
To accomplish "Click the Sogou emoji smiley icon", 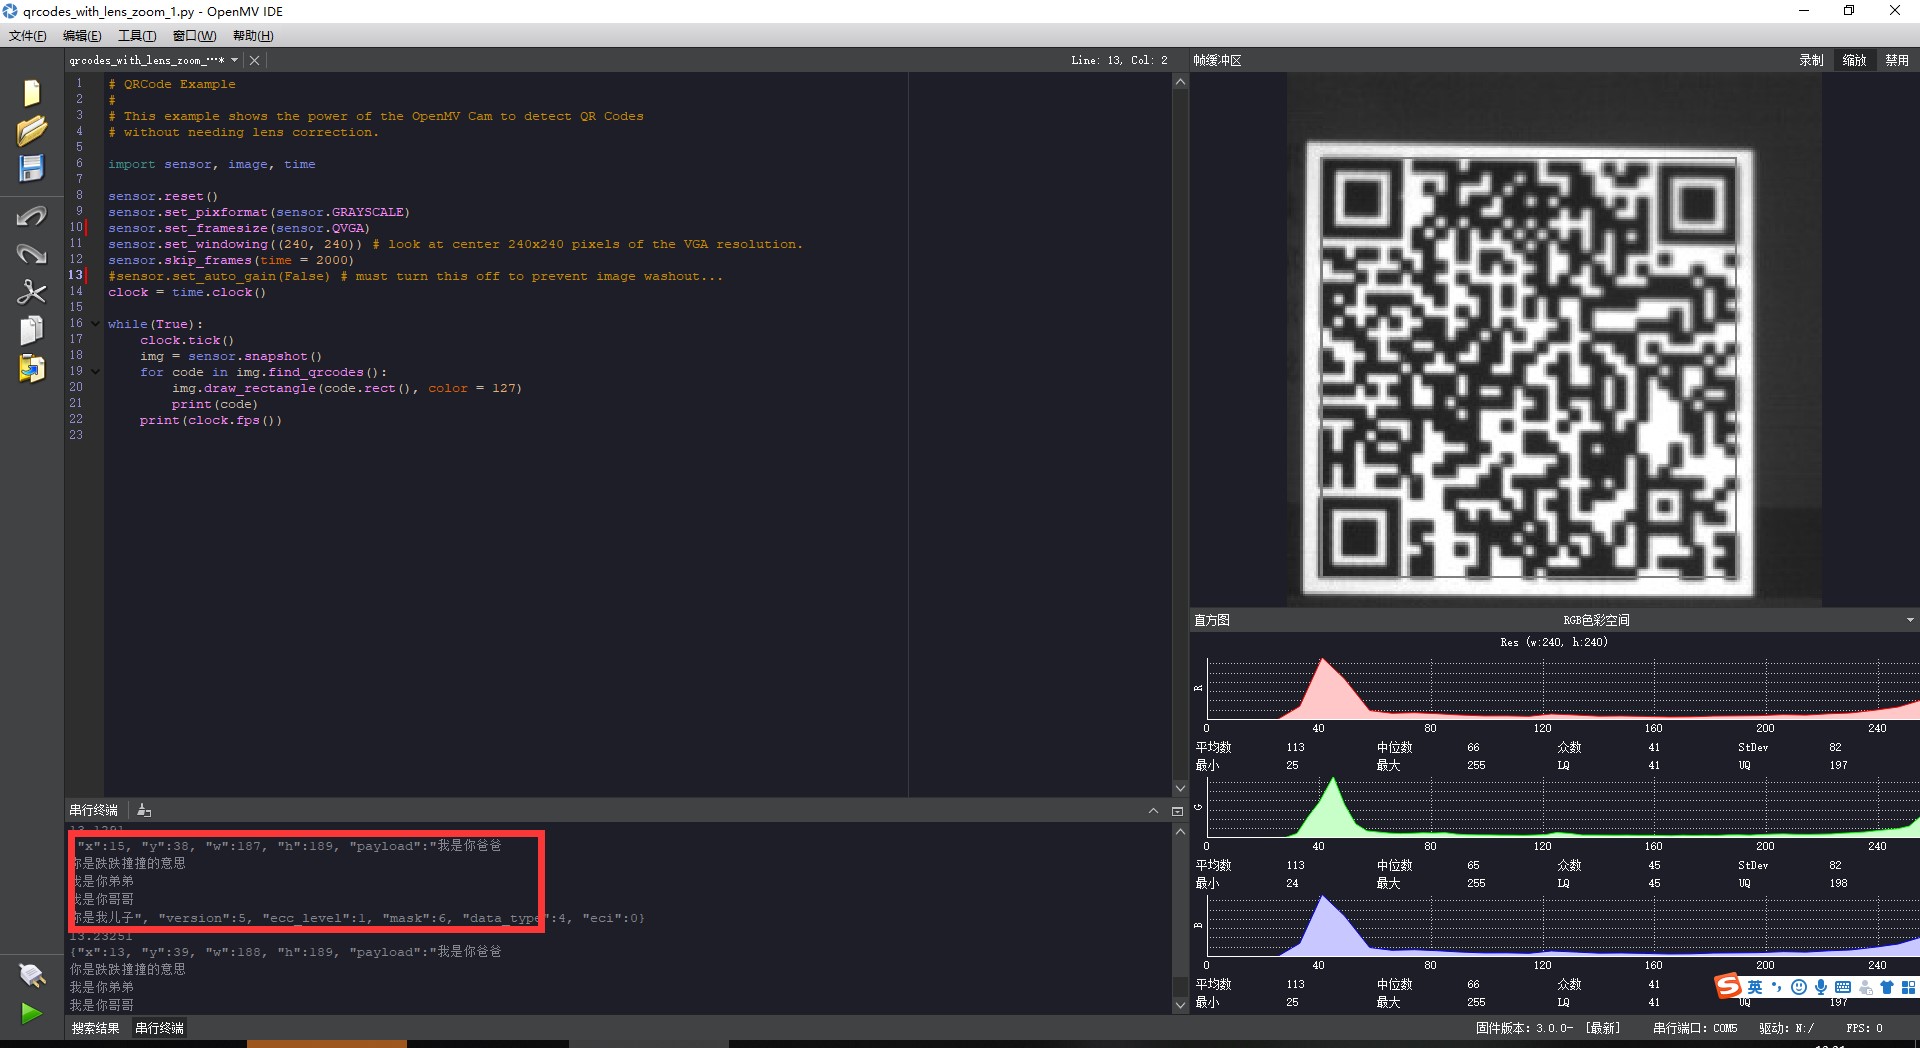I will [1799, 987].
